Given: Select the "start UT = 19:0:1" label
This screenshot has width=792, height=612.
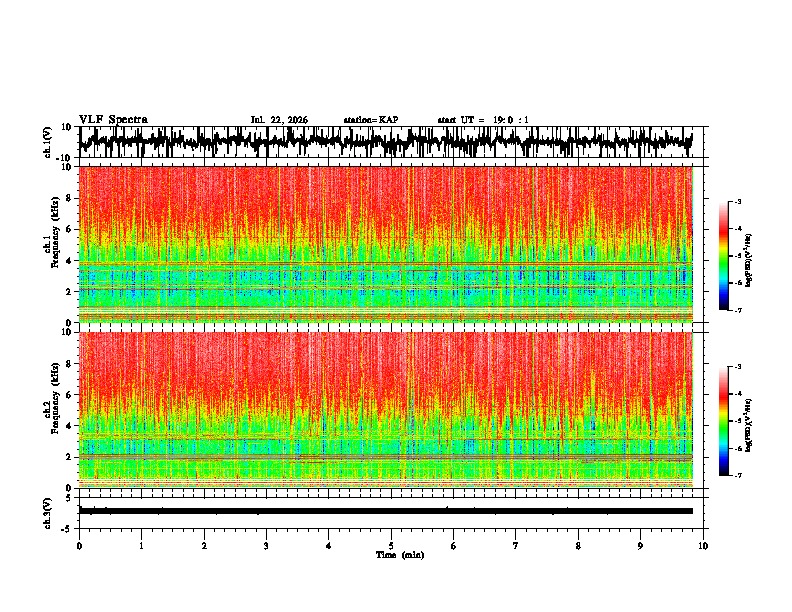Looking at the screenshot, I should click(x=483, y=120).
